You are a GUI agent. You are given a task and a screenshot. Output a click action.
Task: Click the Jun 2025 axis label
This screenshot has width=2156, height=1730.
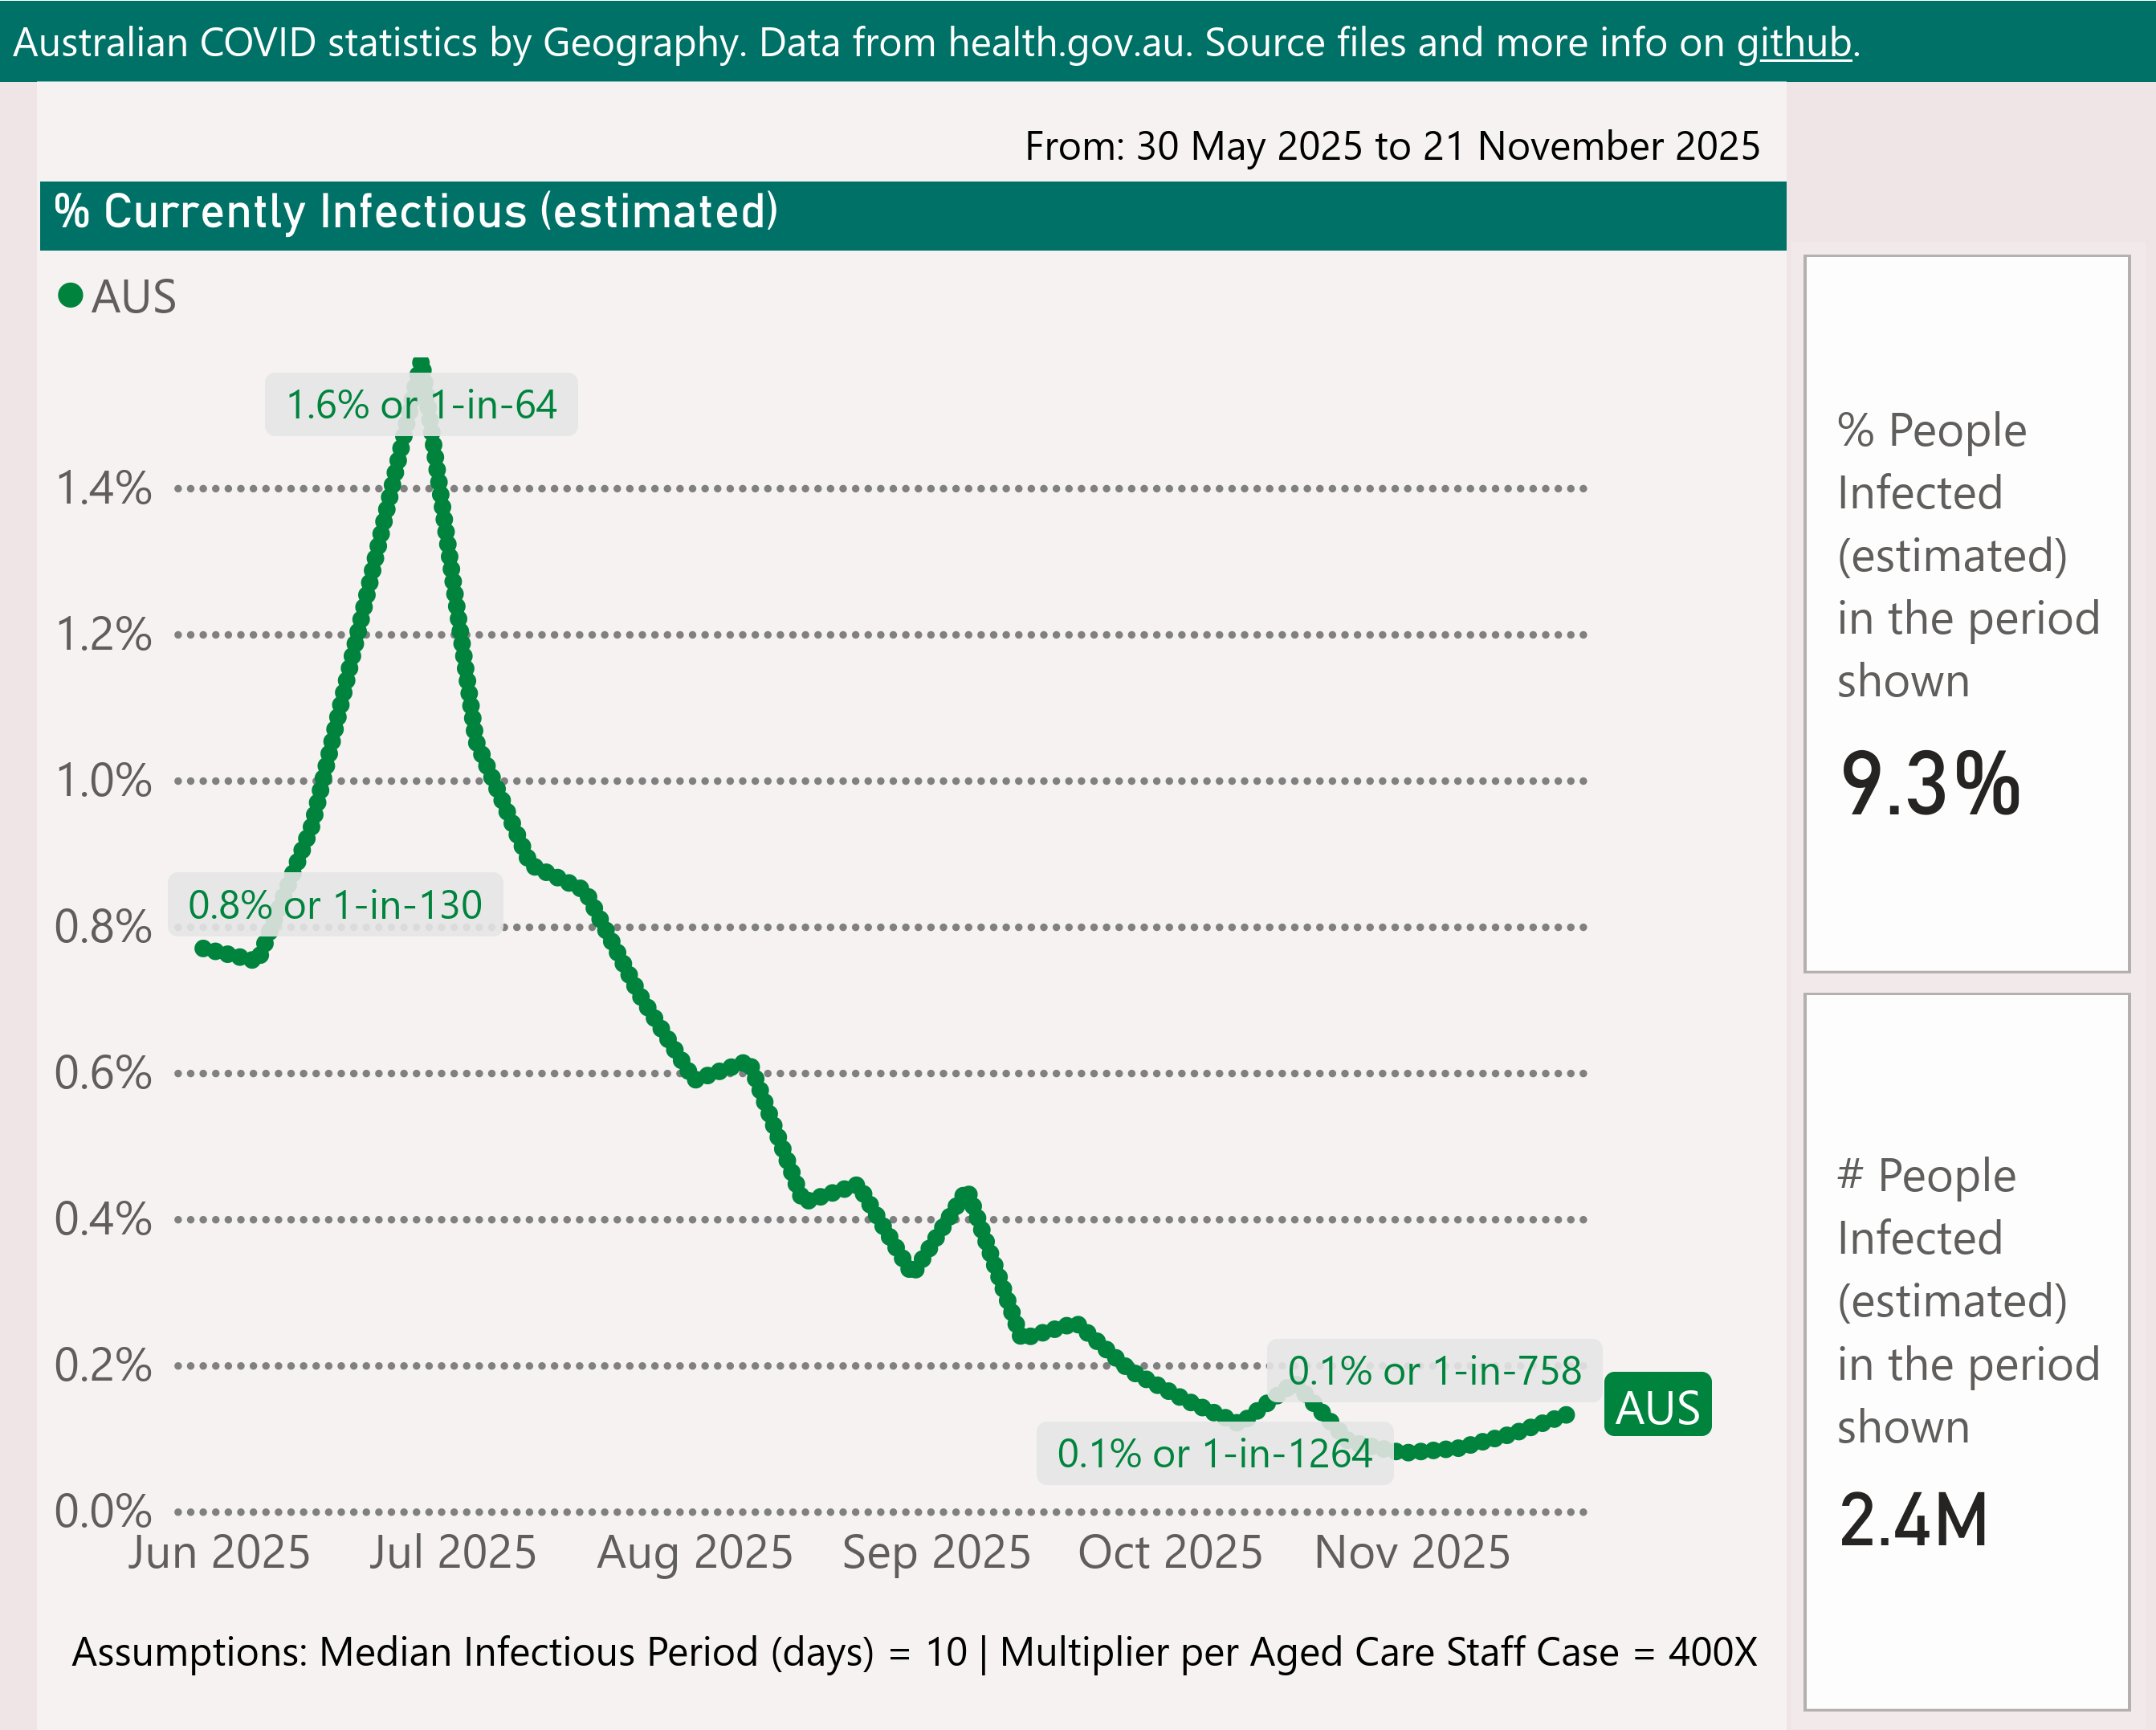[x=219, y=1553]
